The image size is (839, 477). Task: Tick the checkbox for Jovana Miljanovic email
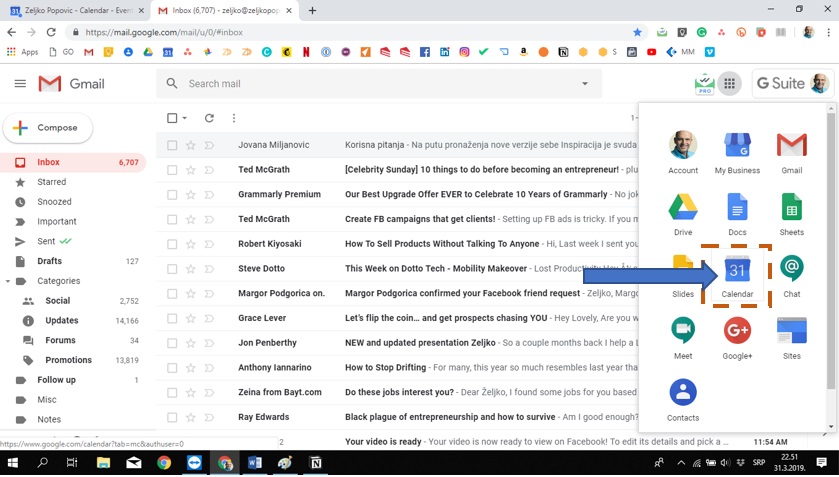172,145
